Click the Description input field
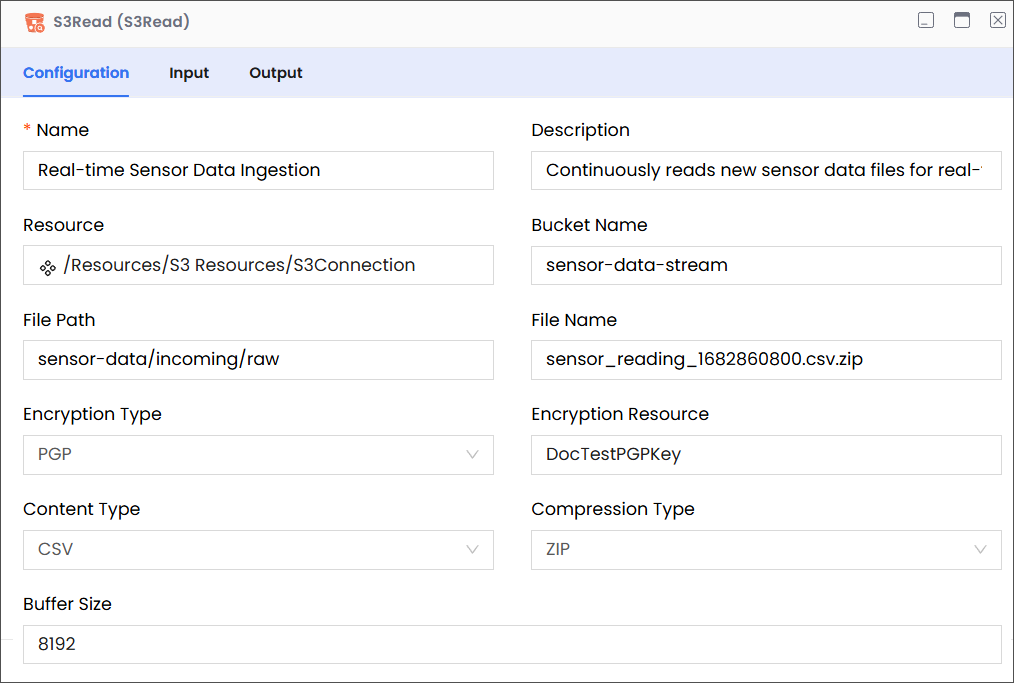The height and width of the screenshot is (683, 1014). [x=766, y=171]
